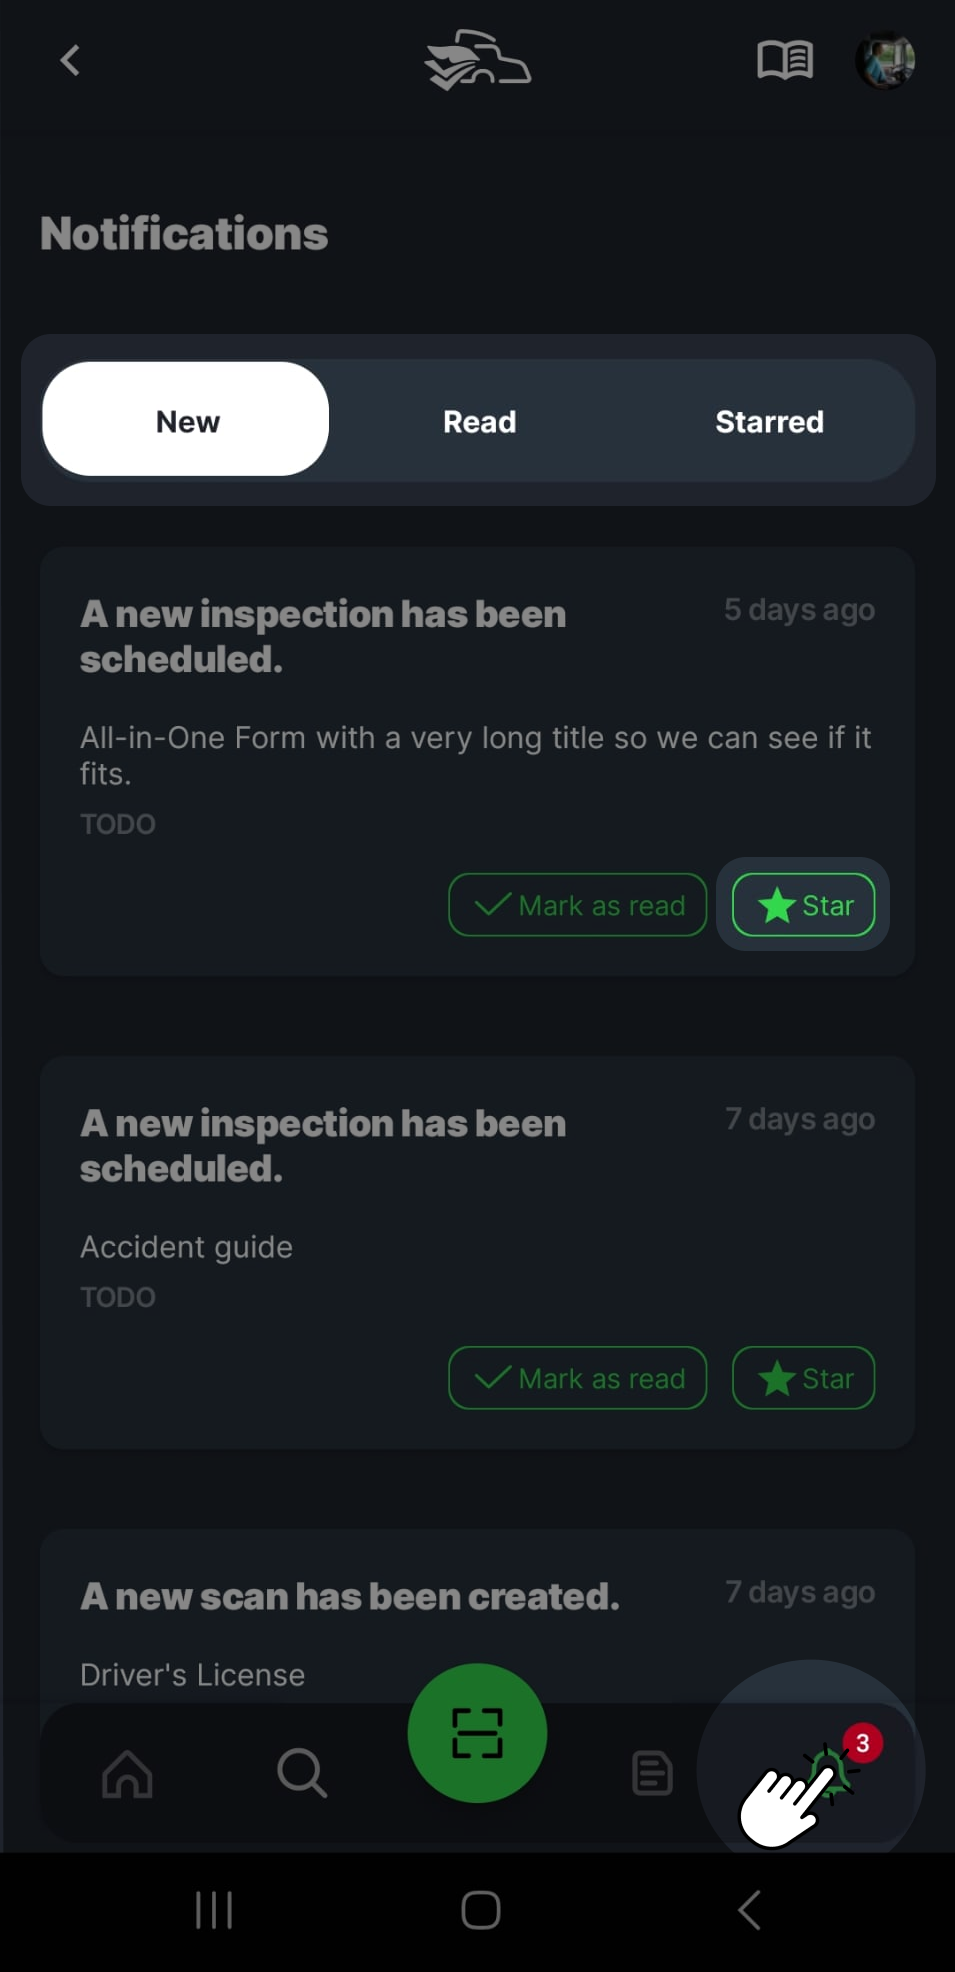The width and height of the screenshot is (955, 1972).
Task: Switch to the New tab
Action: pos(187,421)
